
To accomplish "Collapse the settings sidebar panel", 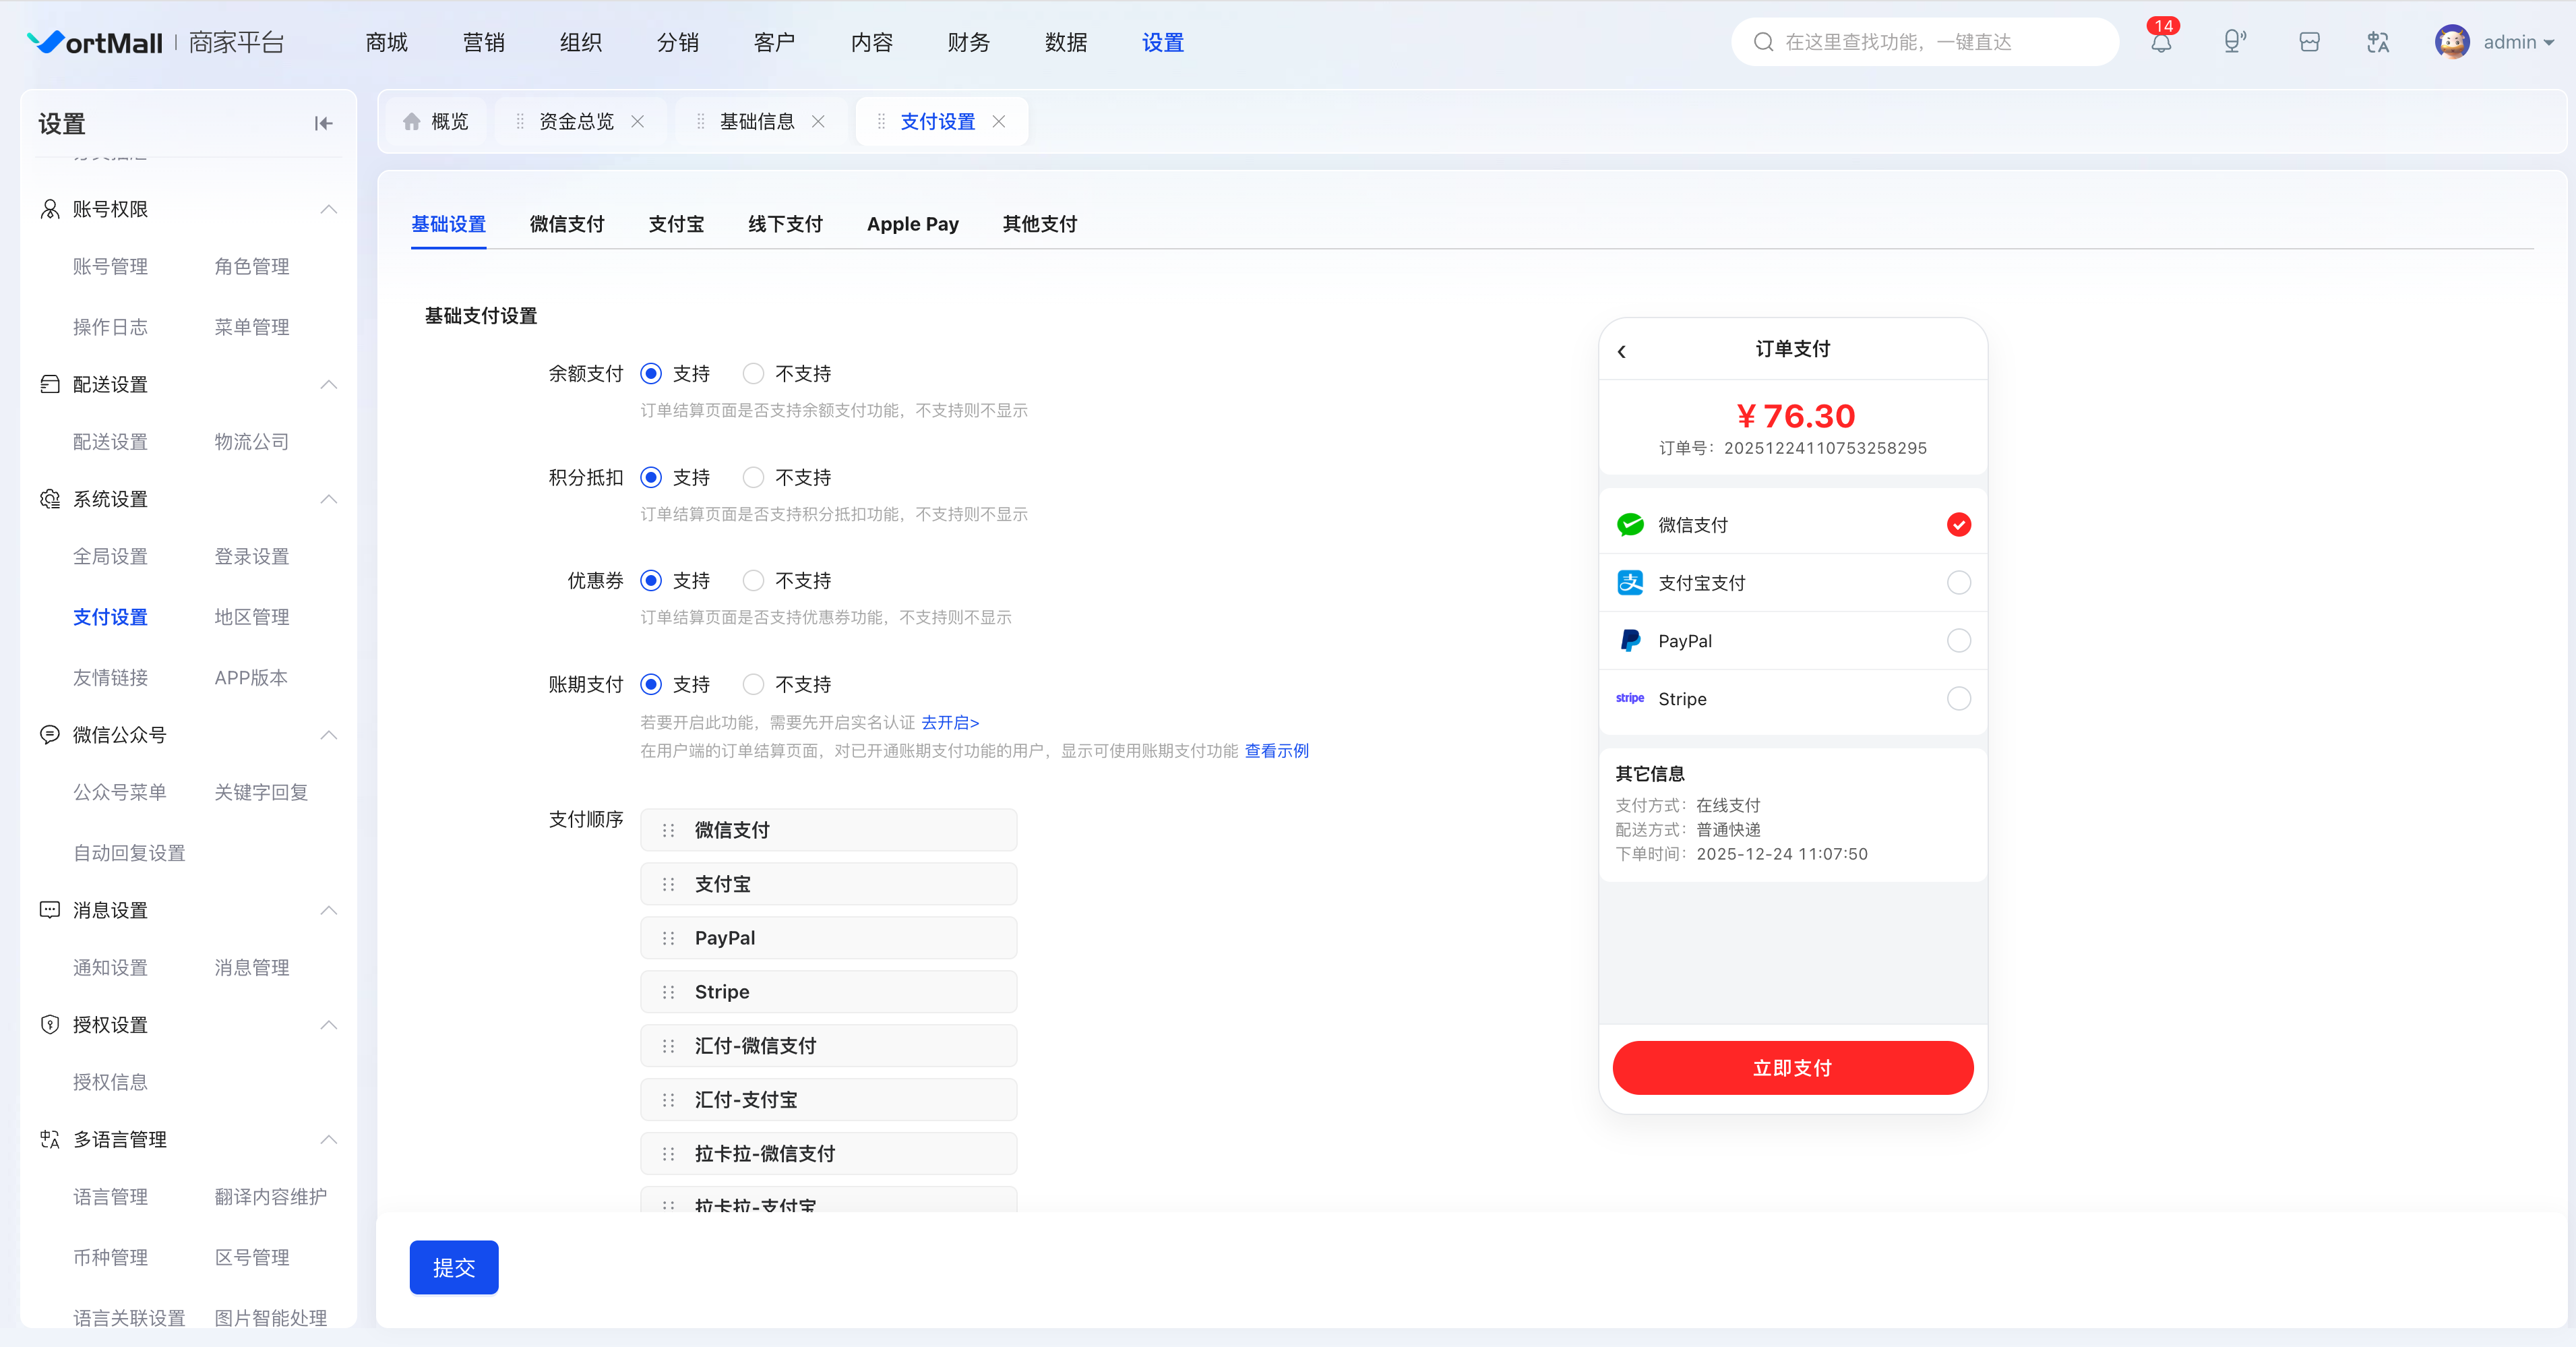I will click(x=323, y=123).
